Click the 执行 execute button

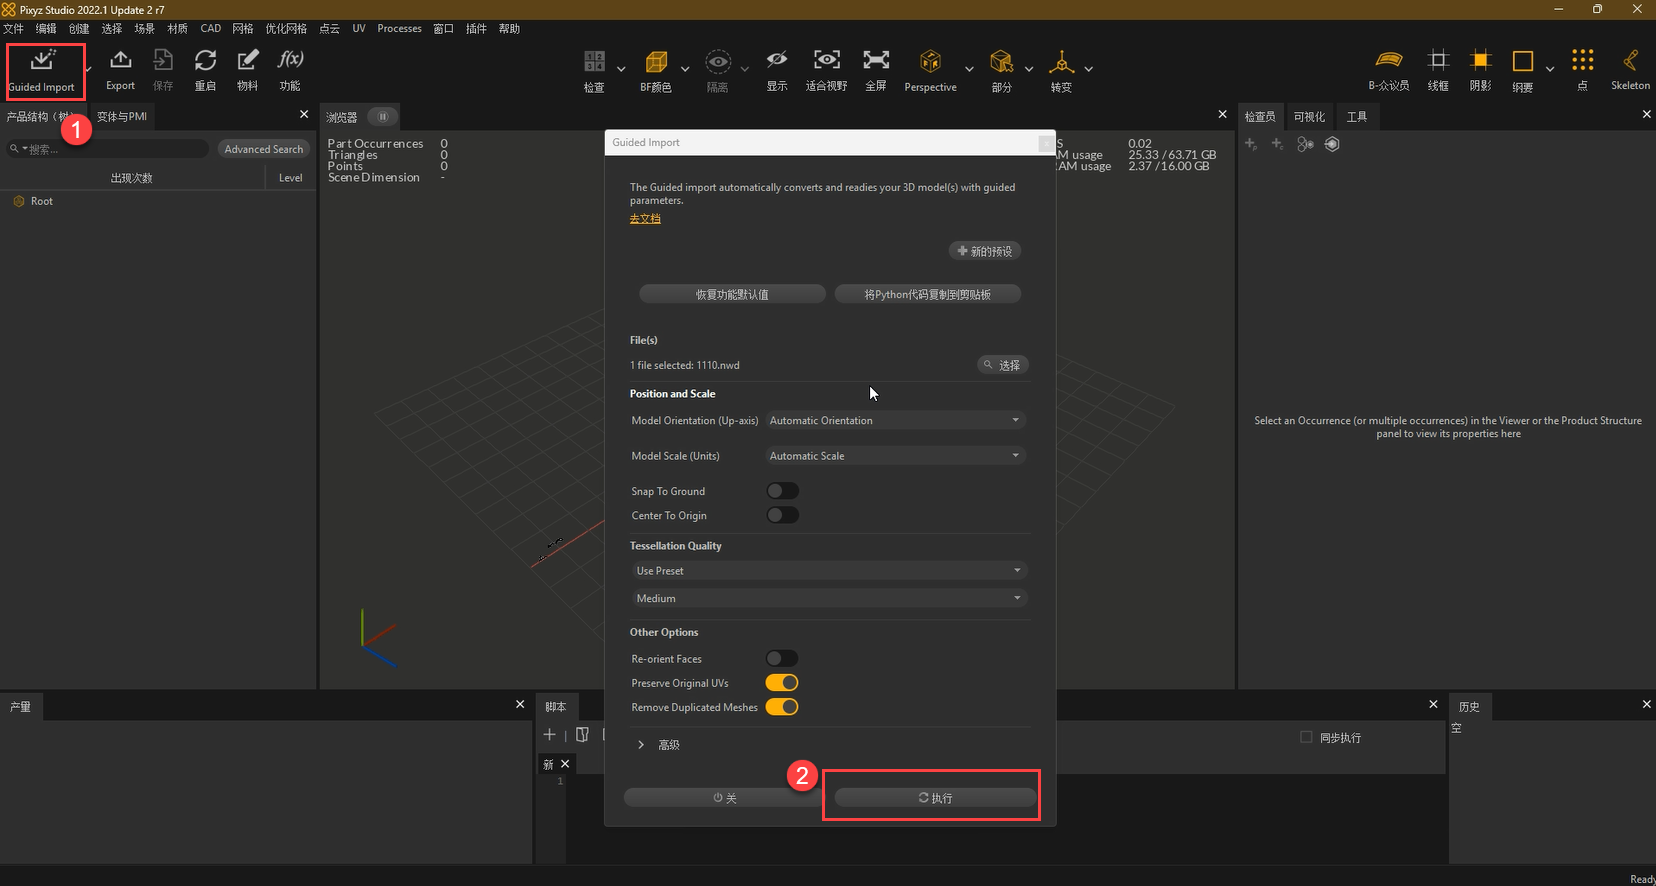click(935, 798)
